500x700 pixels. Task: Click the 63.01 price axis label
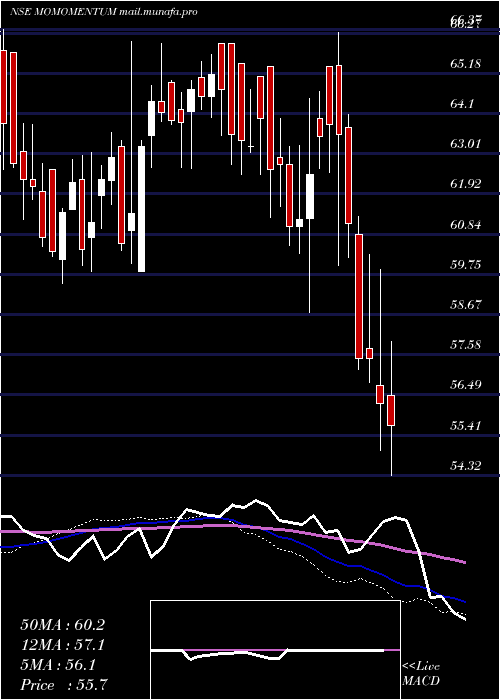pyautogui.click(x=465, y=144)
